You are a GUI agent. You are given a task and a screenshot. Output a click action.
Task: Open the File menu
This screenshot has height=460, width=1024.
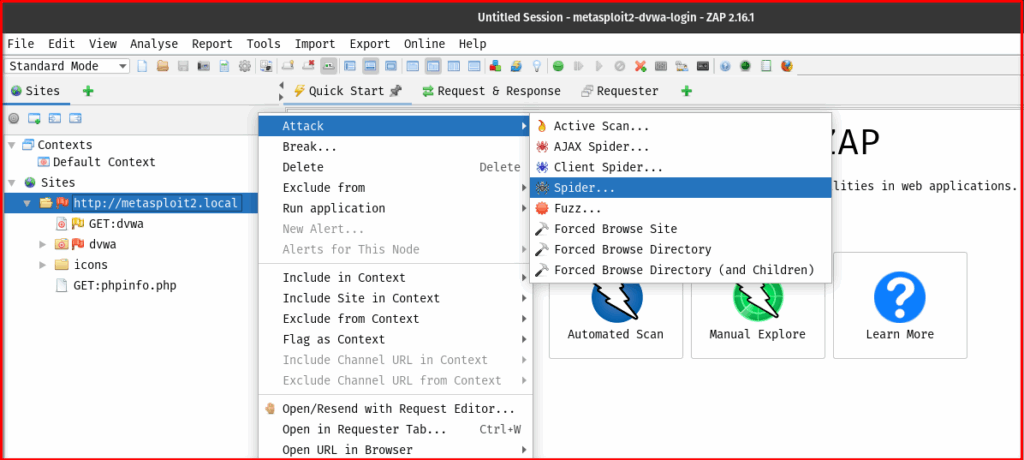21,44
